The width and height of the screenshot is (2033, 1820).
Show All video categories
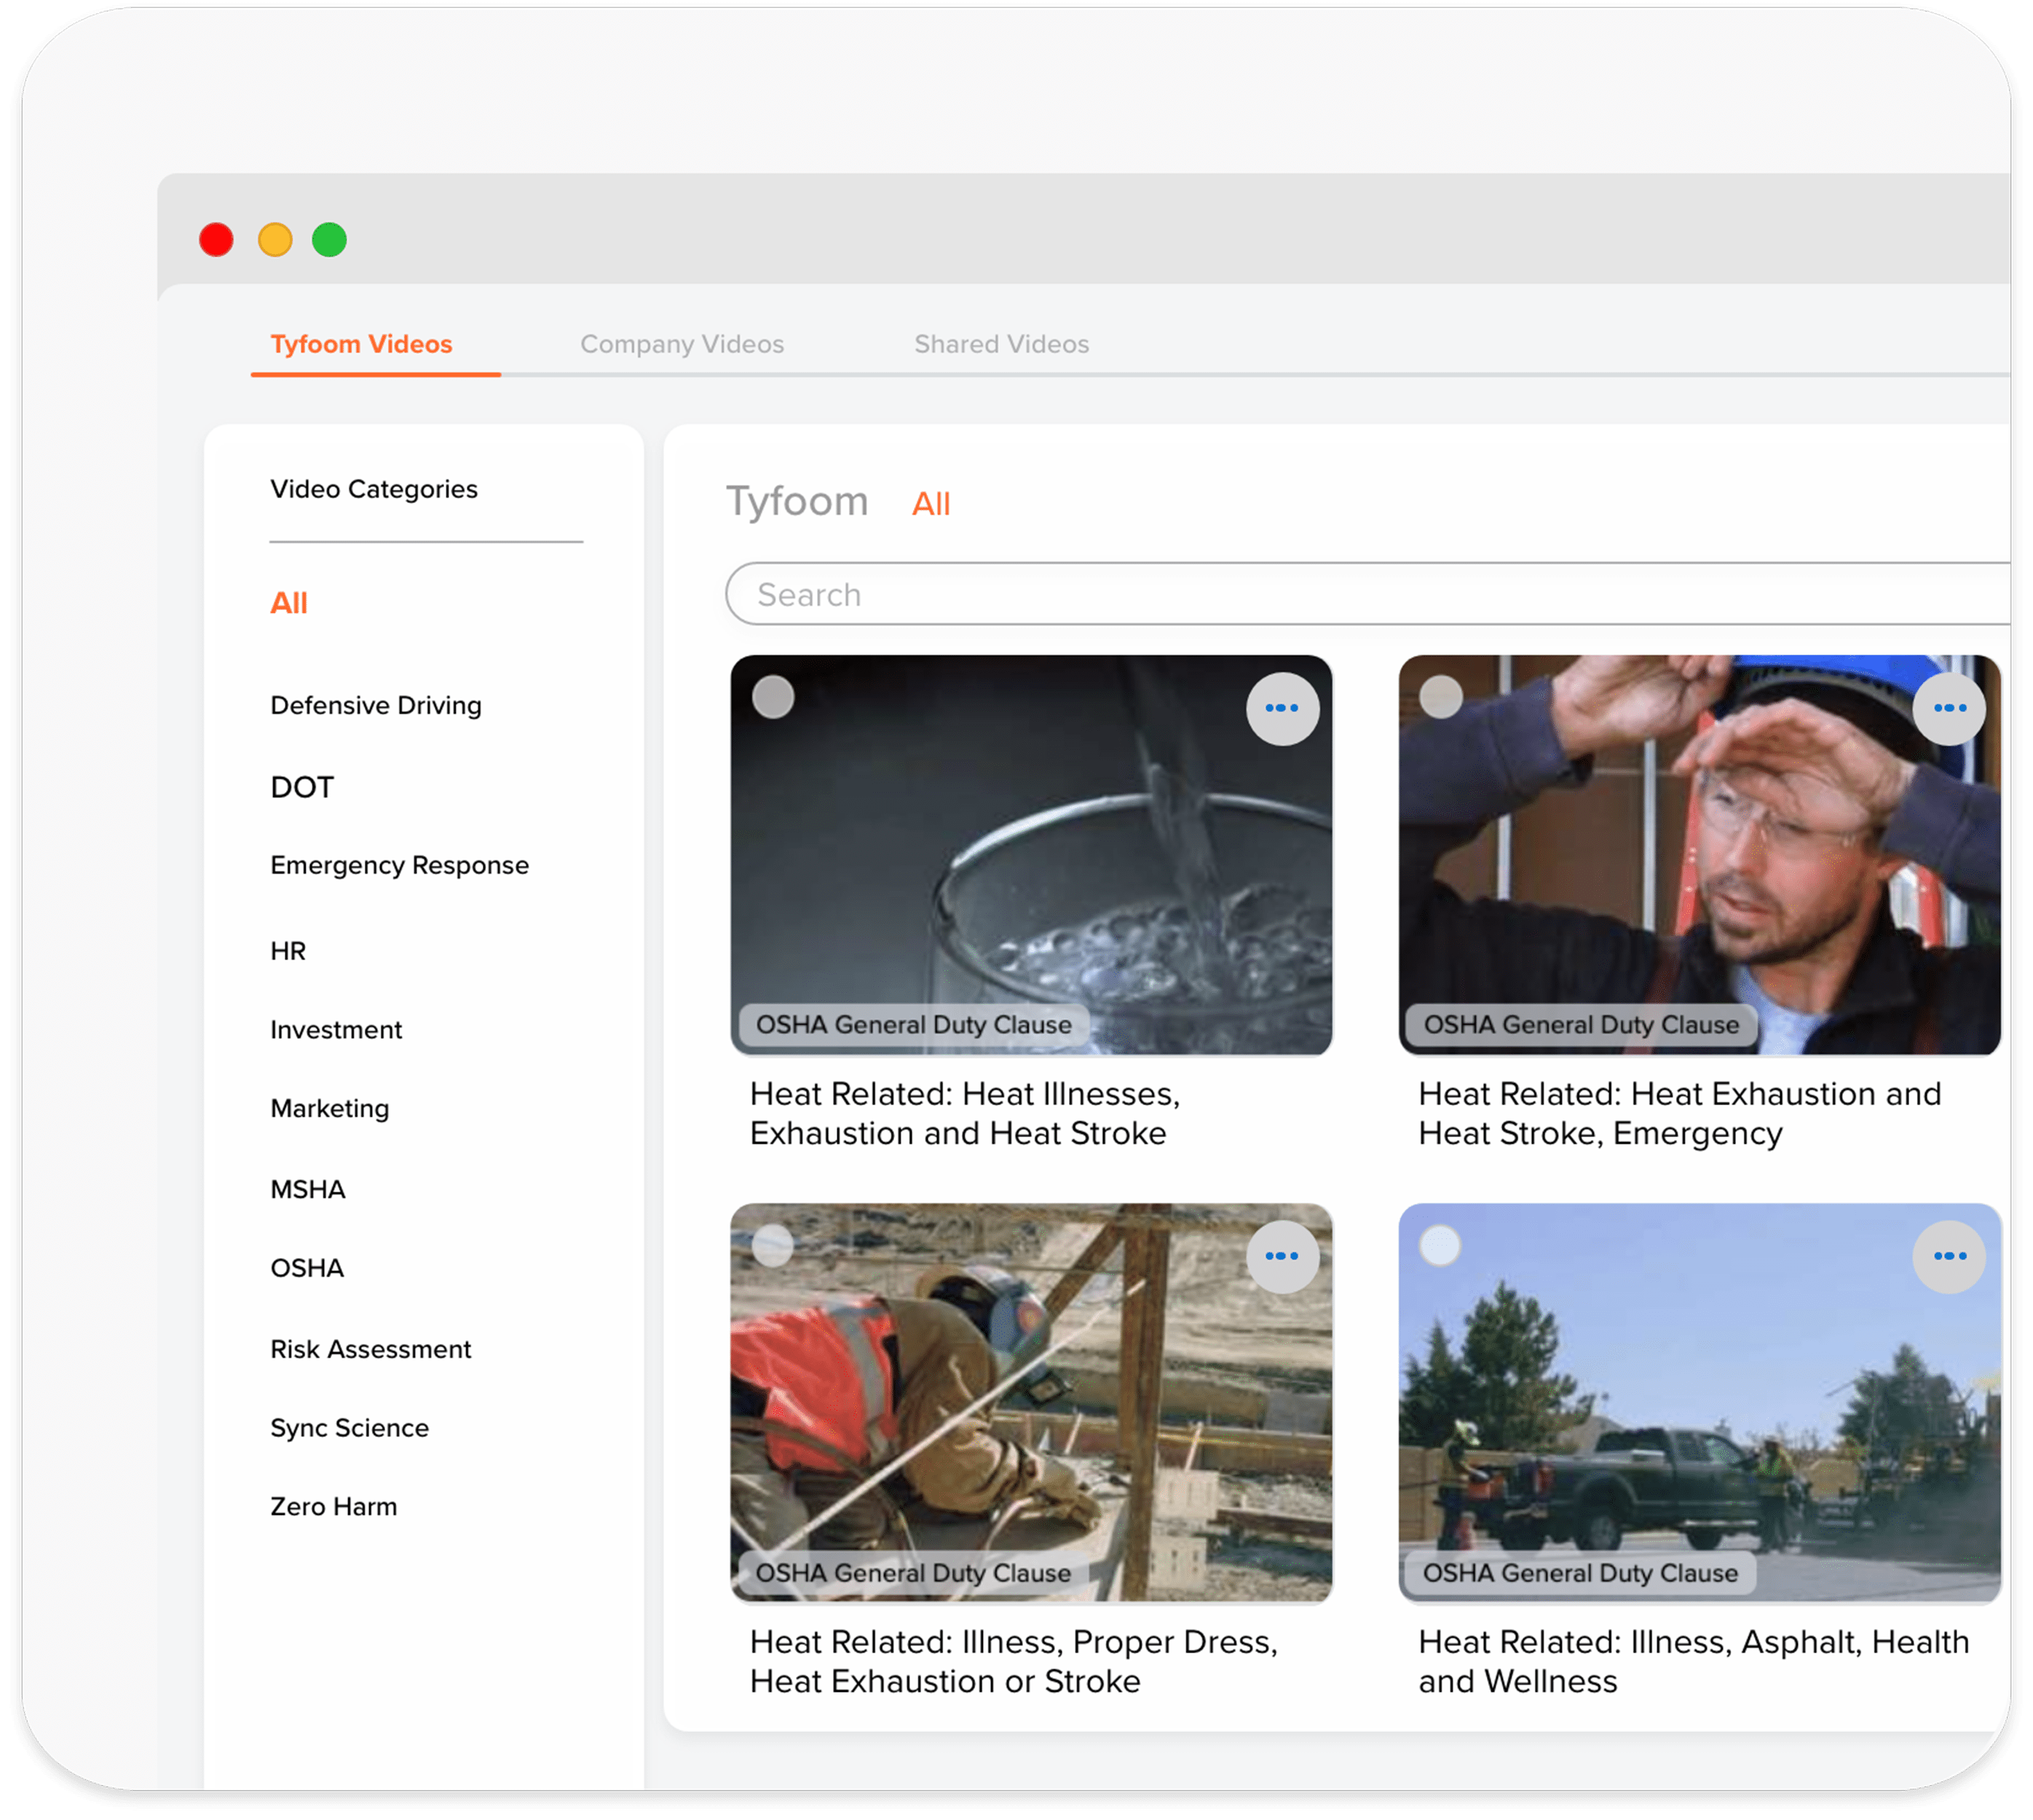(289, 603)
